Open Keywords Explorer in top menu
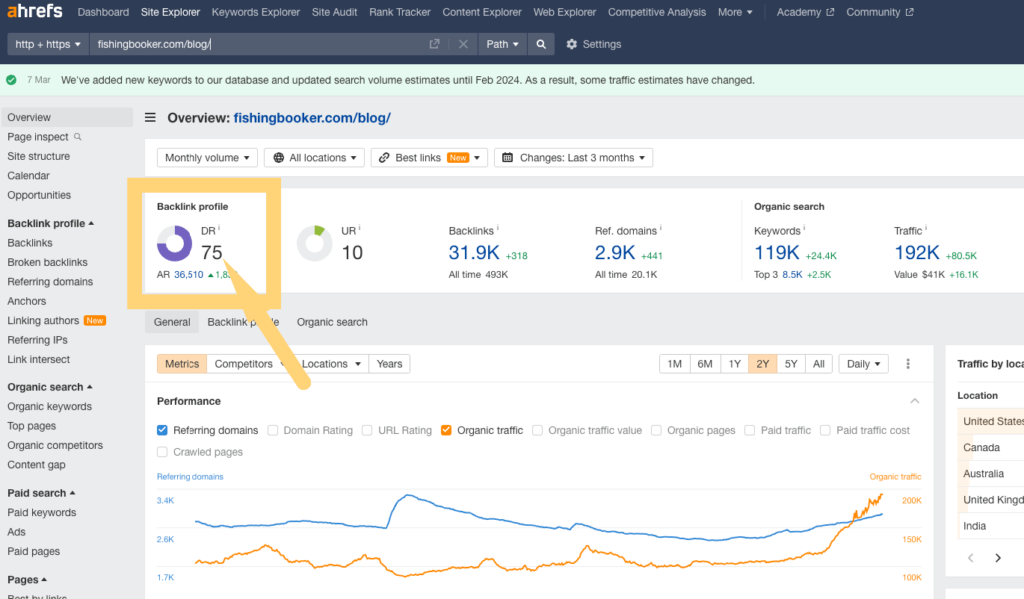 255,12
